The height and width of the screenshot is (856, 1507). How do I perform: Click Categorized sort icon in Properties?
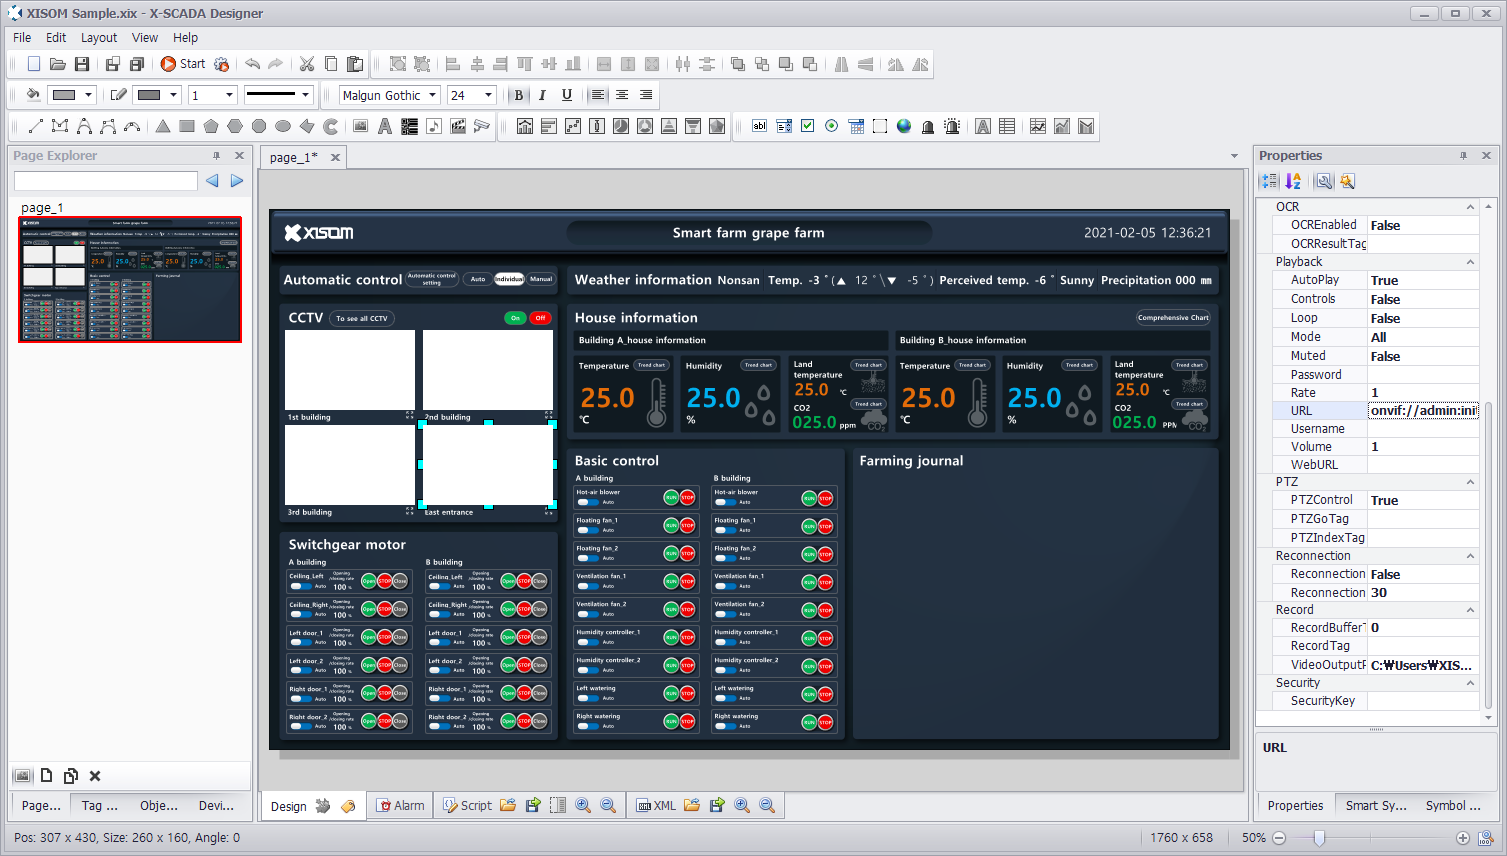pos(1269,181)
